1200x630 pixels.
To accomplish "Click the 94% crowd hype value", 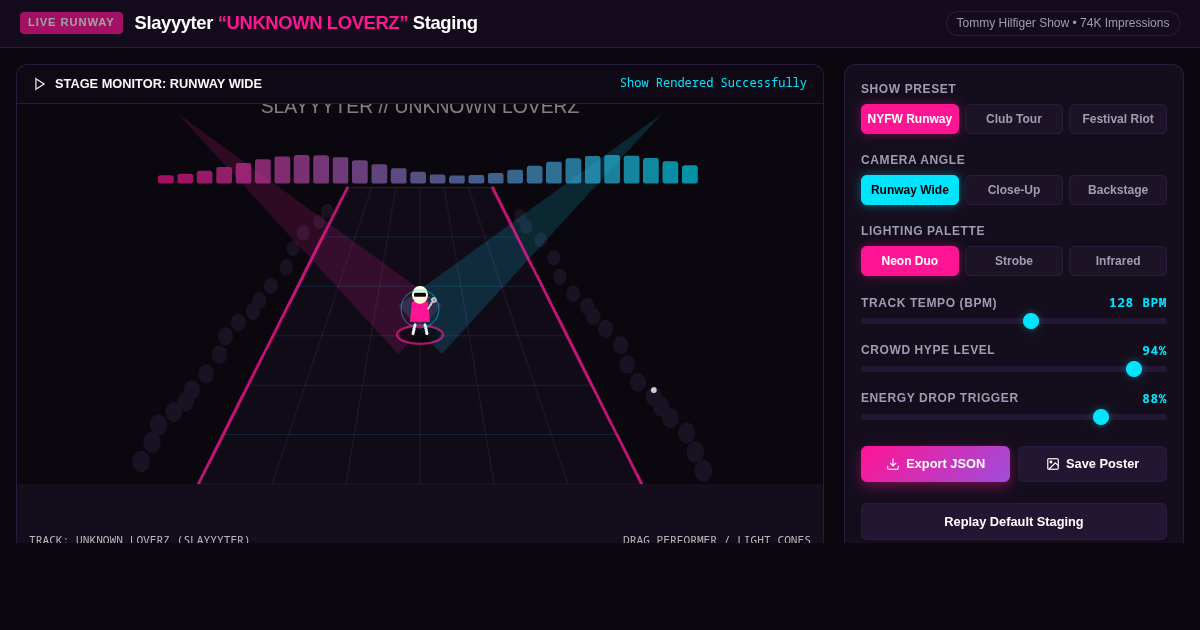I will coord(1155,351).
